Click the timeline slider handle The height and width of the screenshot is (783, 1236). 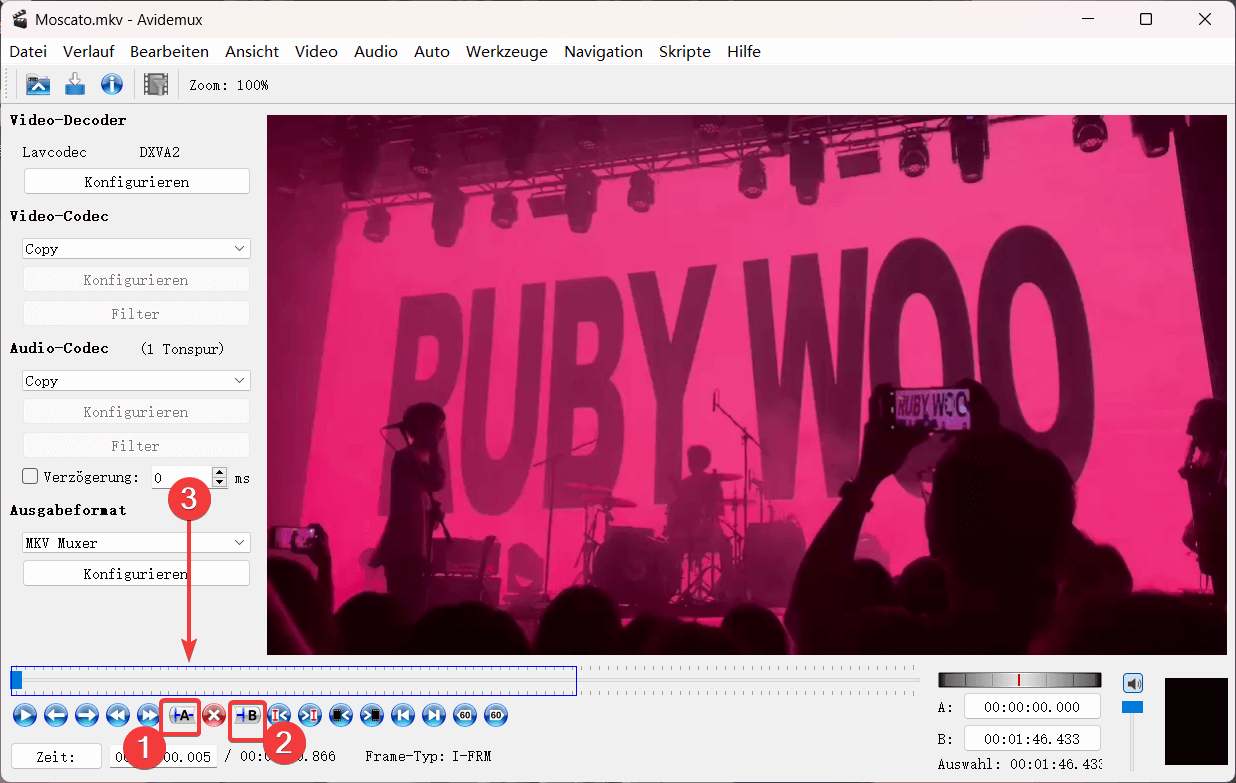16,679
